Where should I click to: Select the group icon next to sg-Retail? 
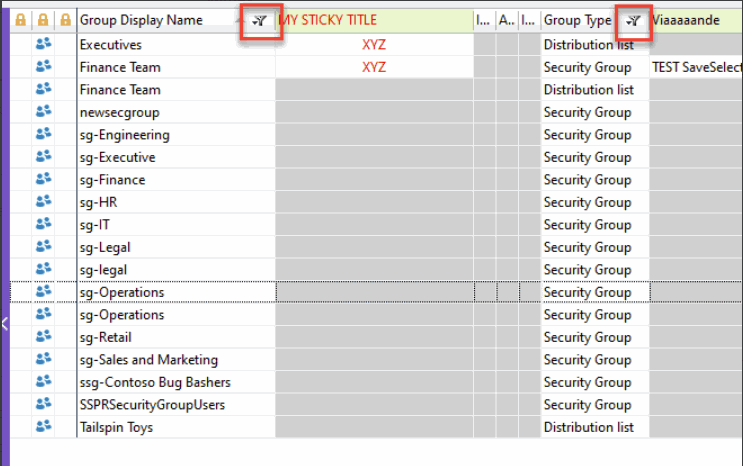(43, 337)
